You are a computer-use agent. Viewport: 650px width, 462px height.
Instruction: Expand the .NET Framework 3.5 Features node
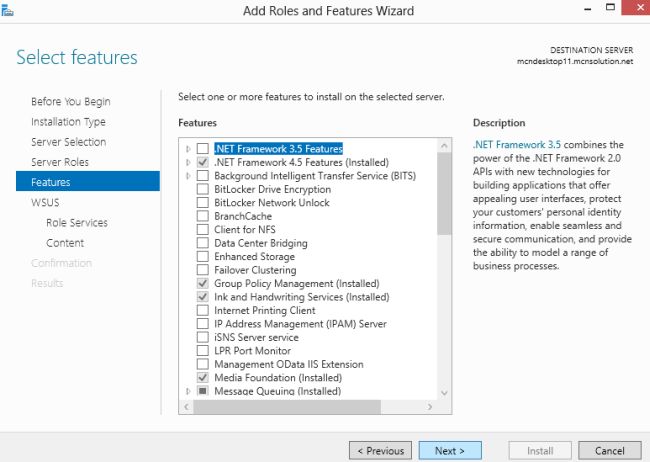click(x=188, y=149)
